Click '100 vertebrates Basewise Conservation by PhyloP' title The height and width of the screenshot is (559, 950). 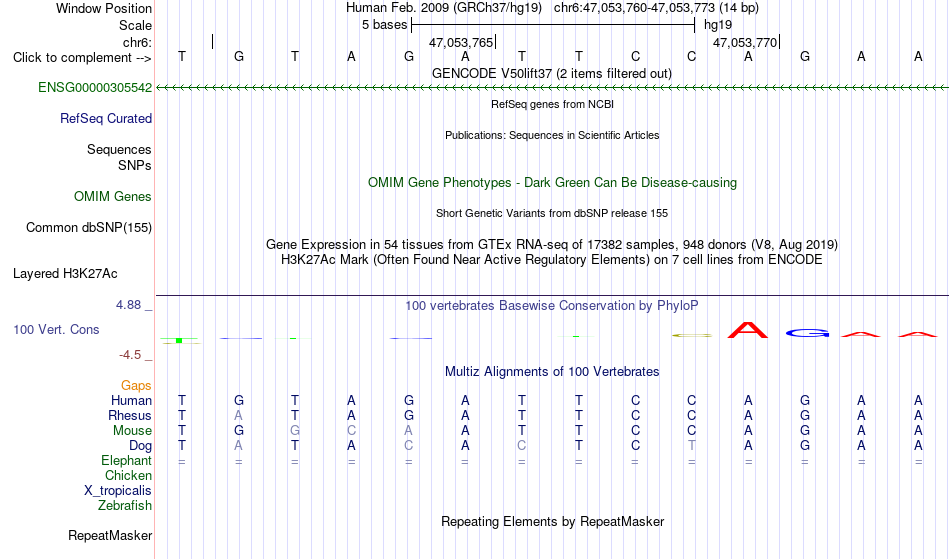pyautogui.click(x=552, y=305)
